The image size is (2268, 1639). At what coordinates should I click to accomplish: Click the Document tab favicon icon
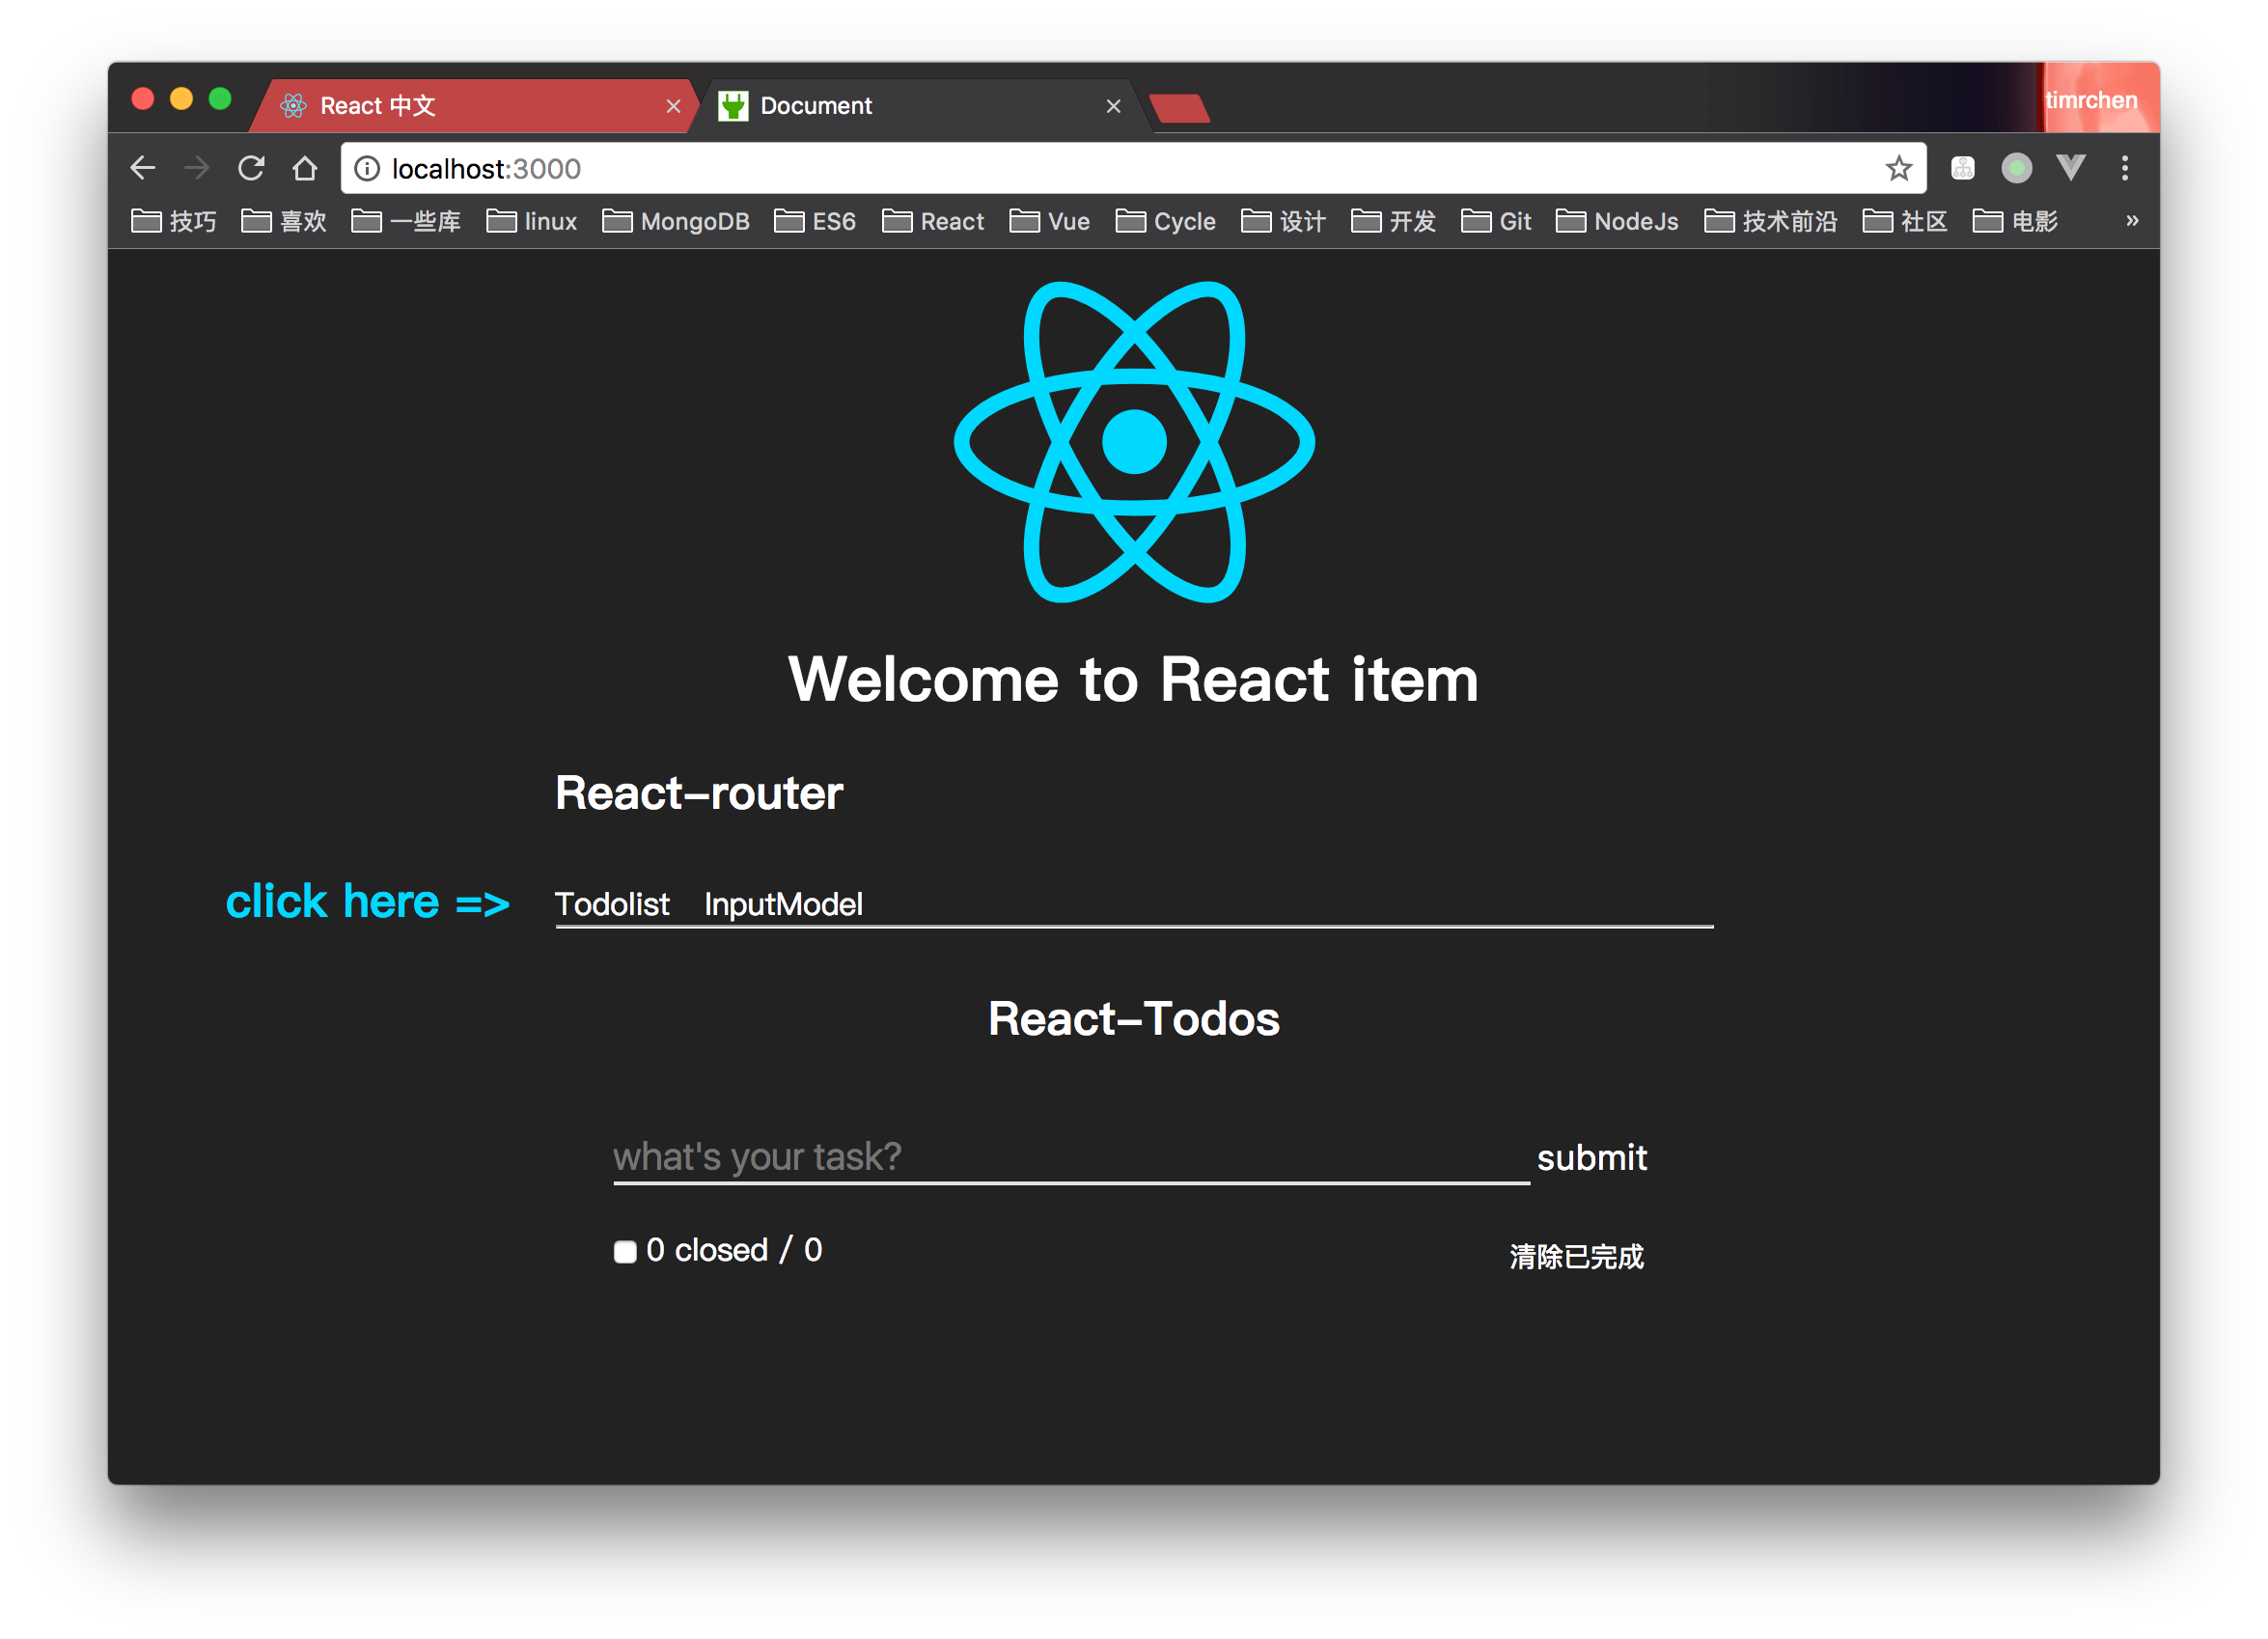pyautogui.click(x=733, y=105)
